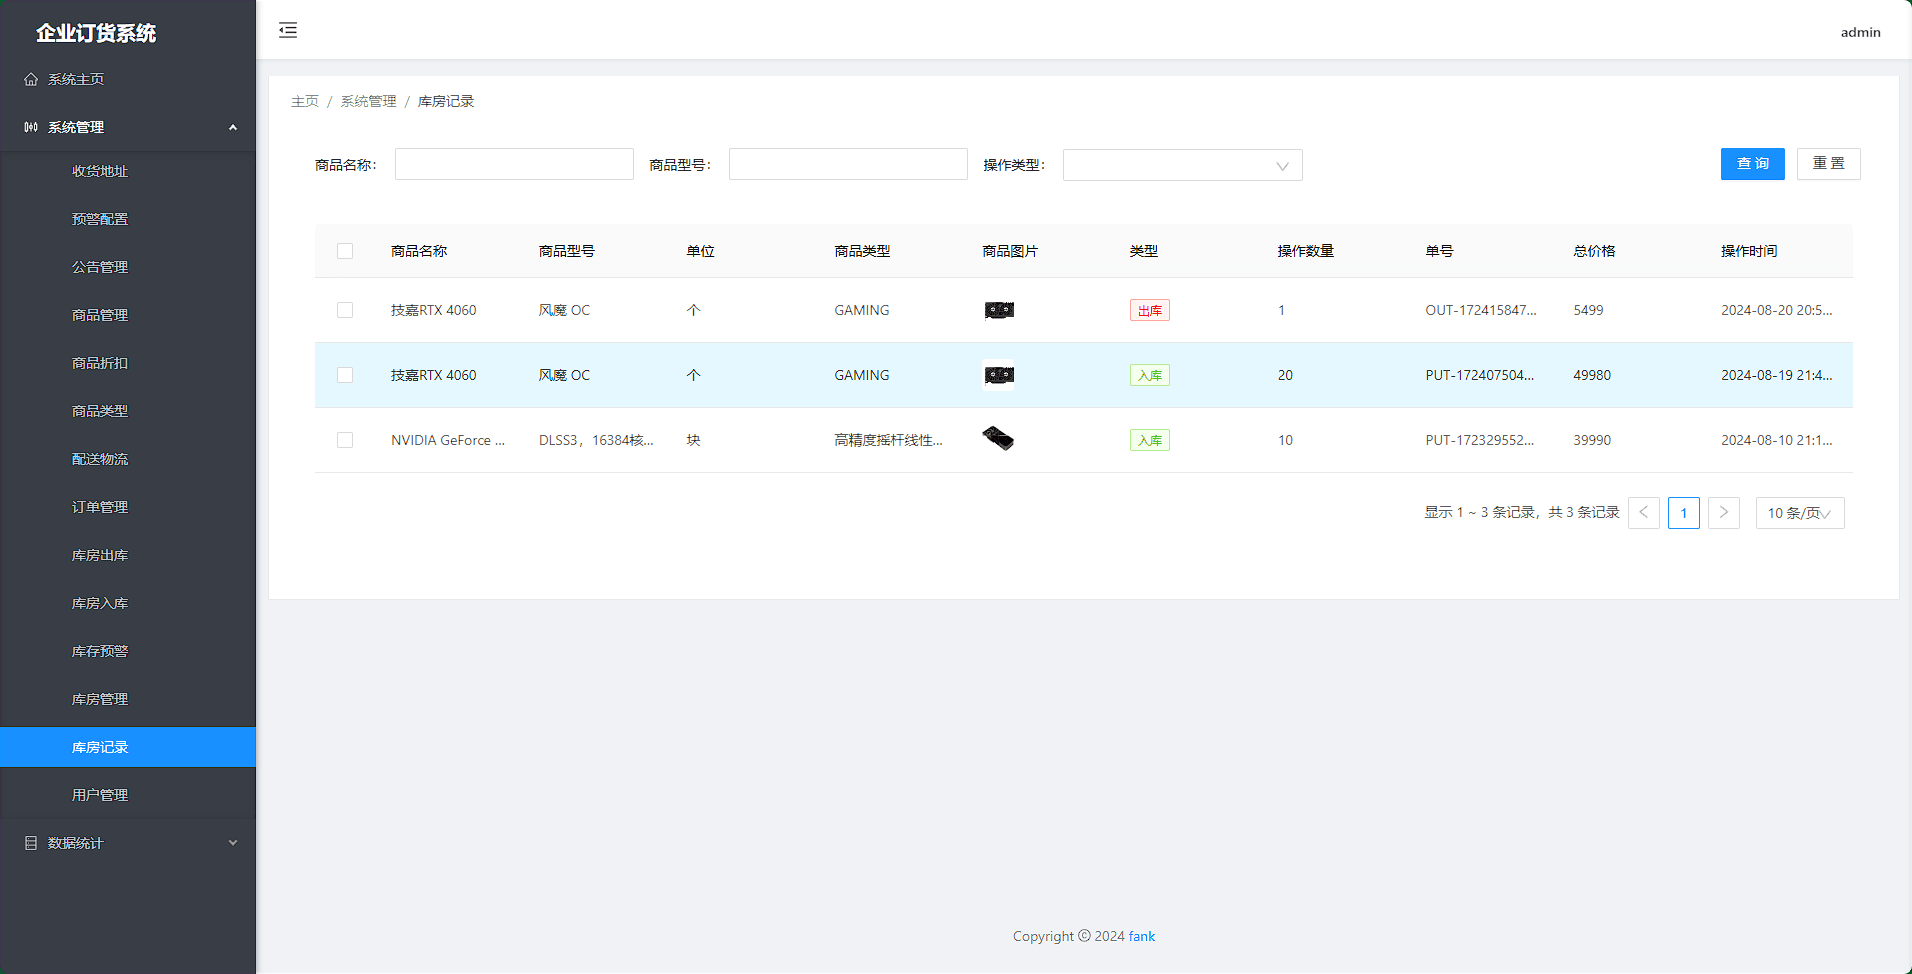Click the NVIDIA GeForce product name cell
Screen dimensions: 1912x974
tap(448, 440)
